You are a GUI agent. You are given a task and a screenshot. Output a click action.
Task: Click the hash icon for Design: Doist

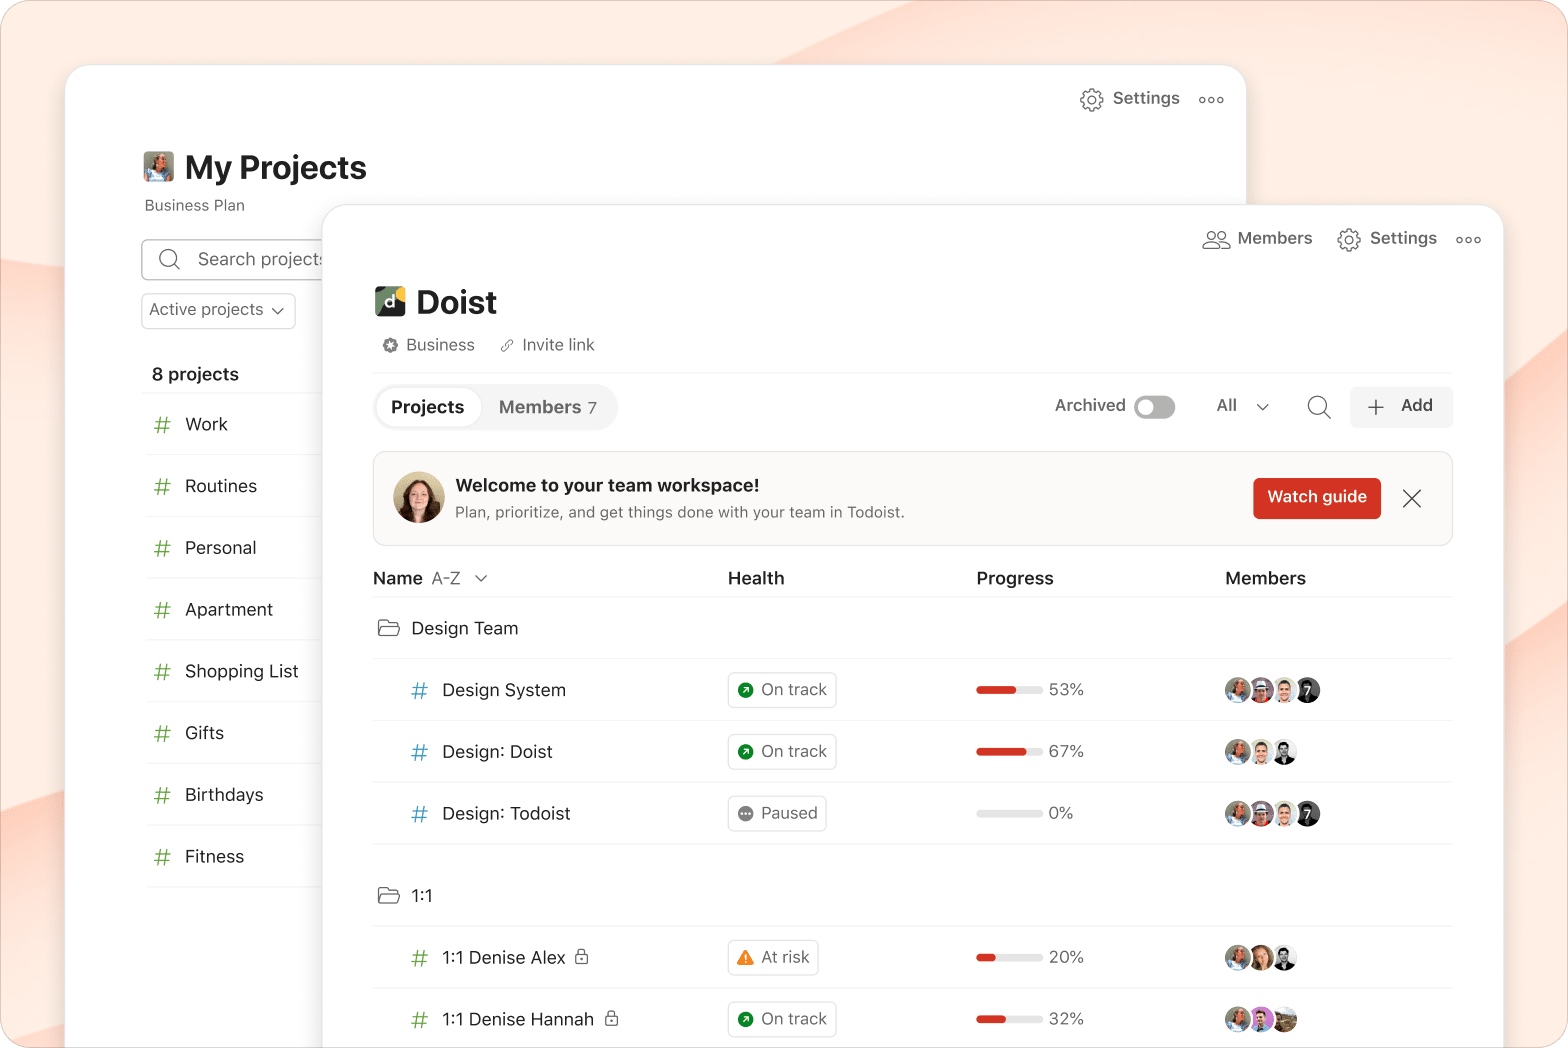click(x=420, y=752)
